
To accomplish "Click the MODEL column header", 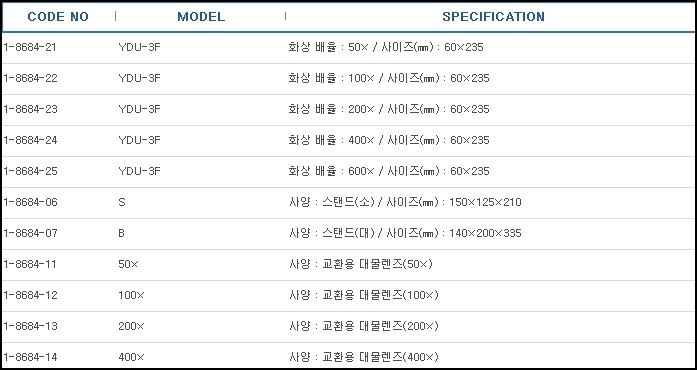I will coord(201,17).
